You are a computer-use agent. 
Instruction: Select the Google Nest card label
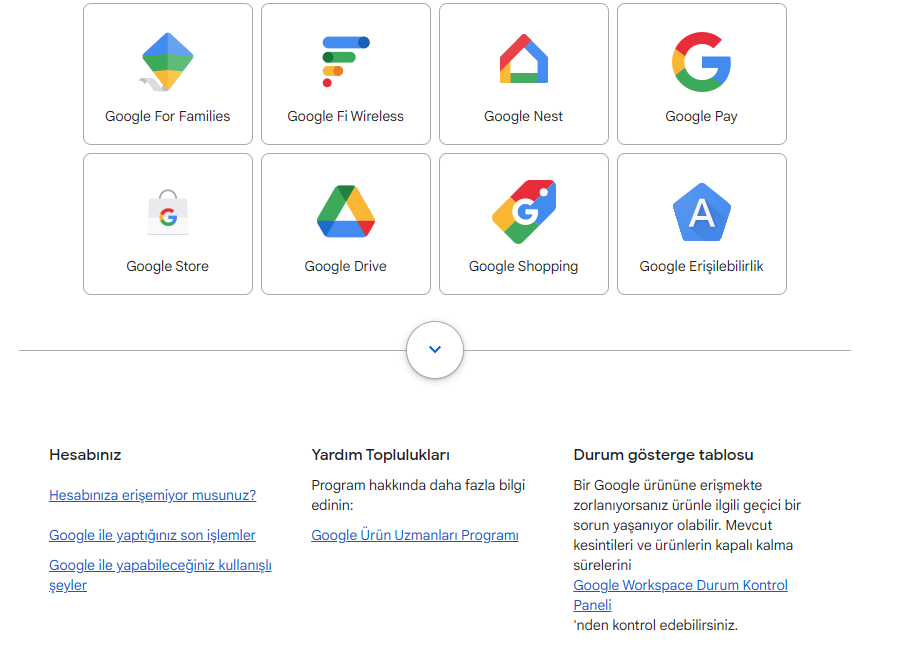click(523, 117)
